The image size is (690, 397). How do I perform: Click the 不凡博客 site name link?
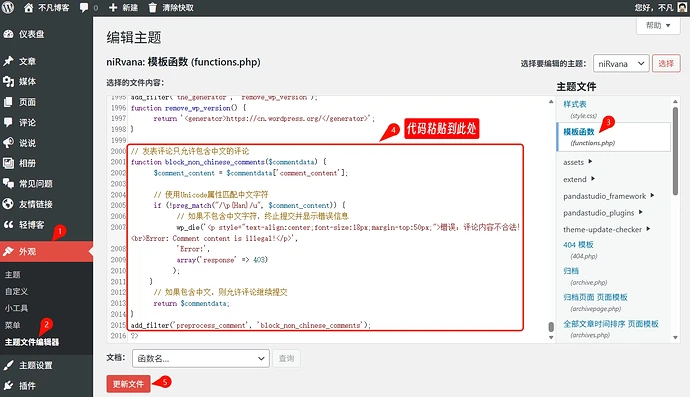53,7
